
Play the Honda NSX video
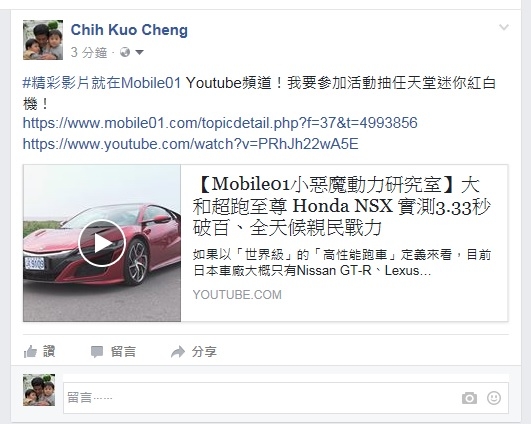pyautogui.click(x=102, y=243)
